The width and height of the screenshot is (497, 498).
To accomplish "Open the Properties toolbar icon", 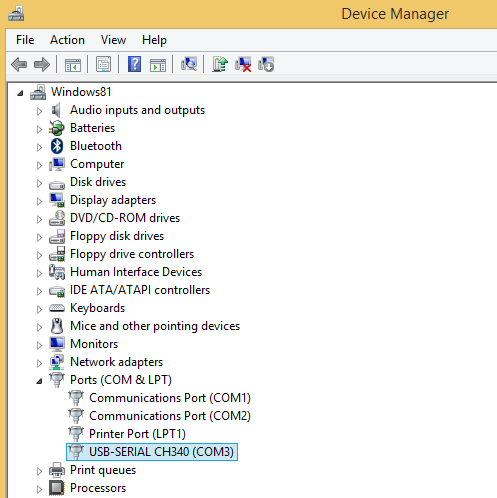I will click(x=104, y=64).
